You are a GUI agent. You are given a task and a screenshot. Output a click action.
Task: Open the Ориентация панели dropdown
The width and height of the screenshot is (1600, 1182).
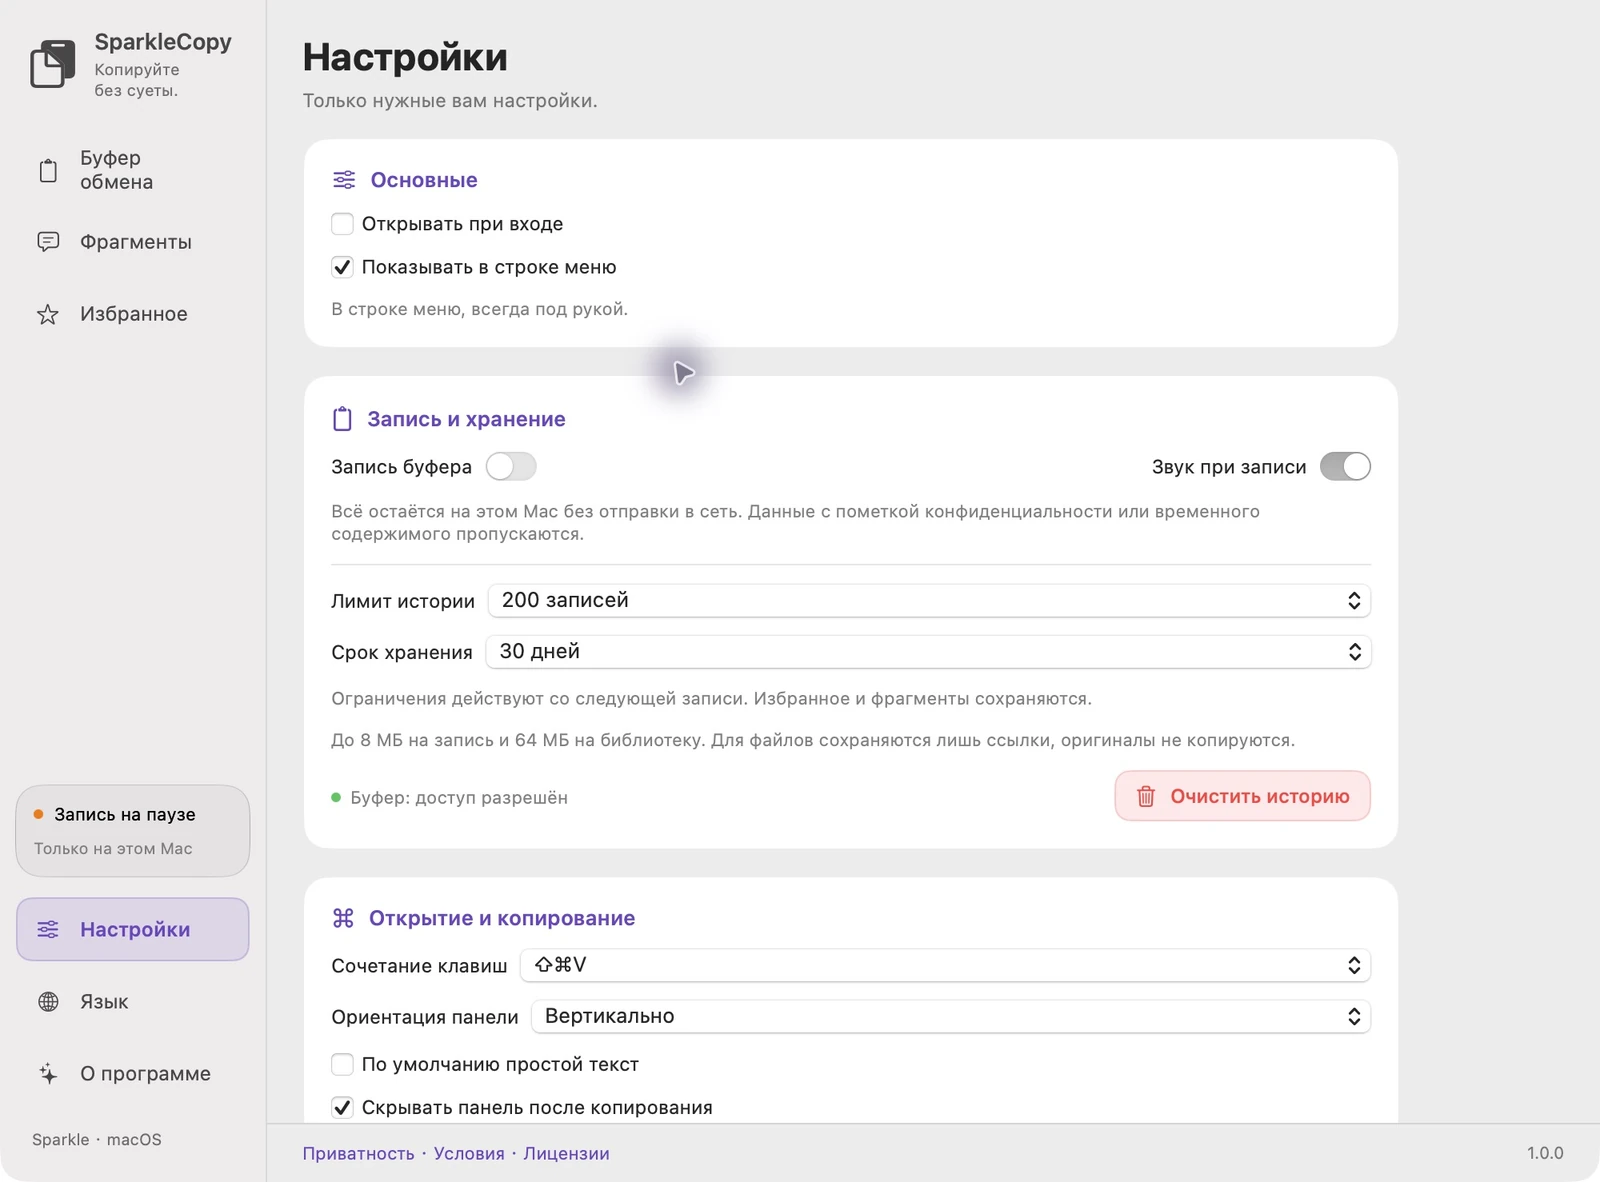point(951,1016)
